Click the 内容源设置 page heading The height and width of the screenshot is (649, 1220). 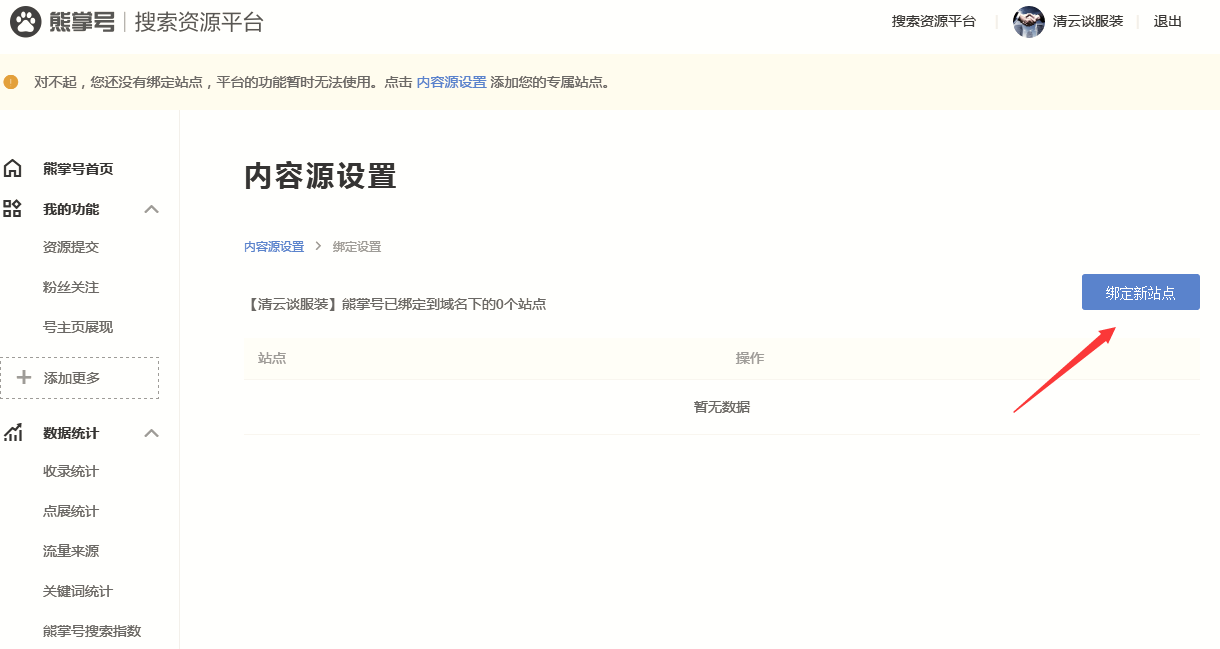(320, 176)
